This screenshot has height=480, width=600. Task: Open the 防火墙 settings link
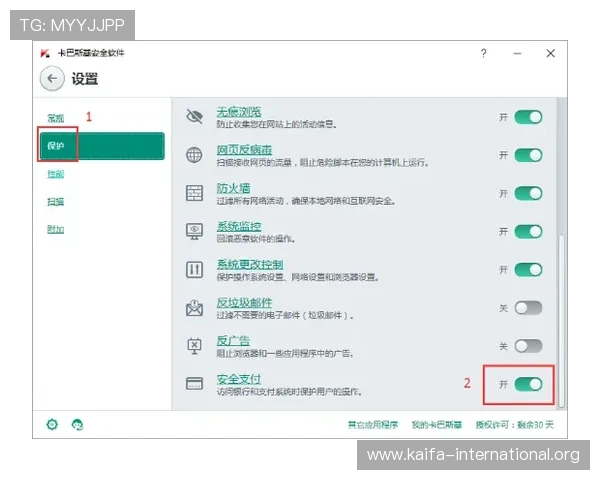click(233, 188)
